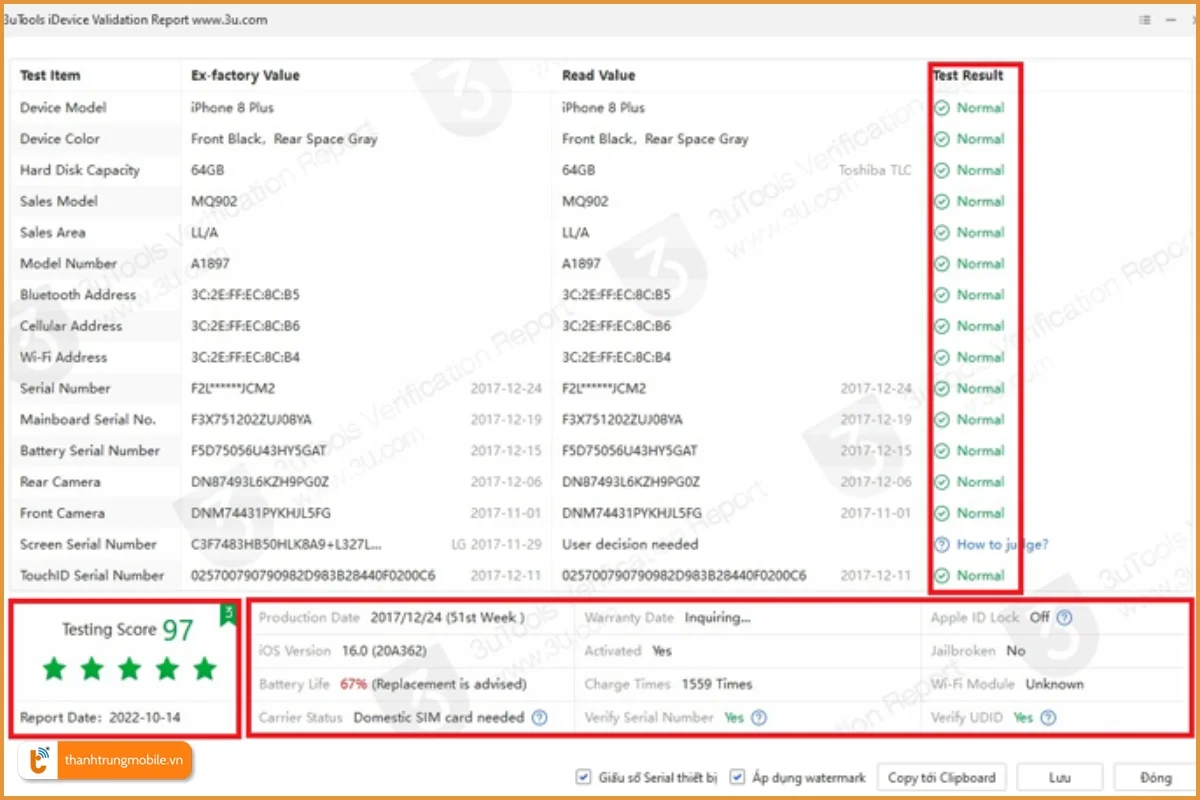Open the list menu icon in title bar
The width and height of the screenshot is (1200, 800).
click(x=1145, y=20)
